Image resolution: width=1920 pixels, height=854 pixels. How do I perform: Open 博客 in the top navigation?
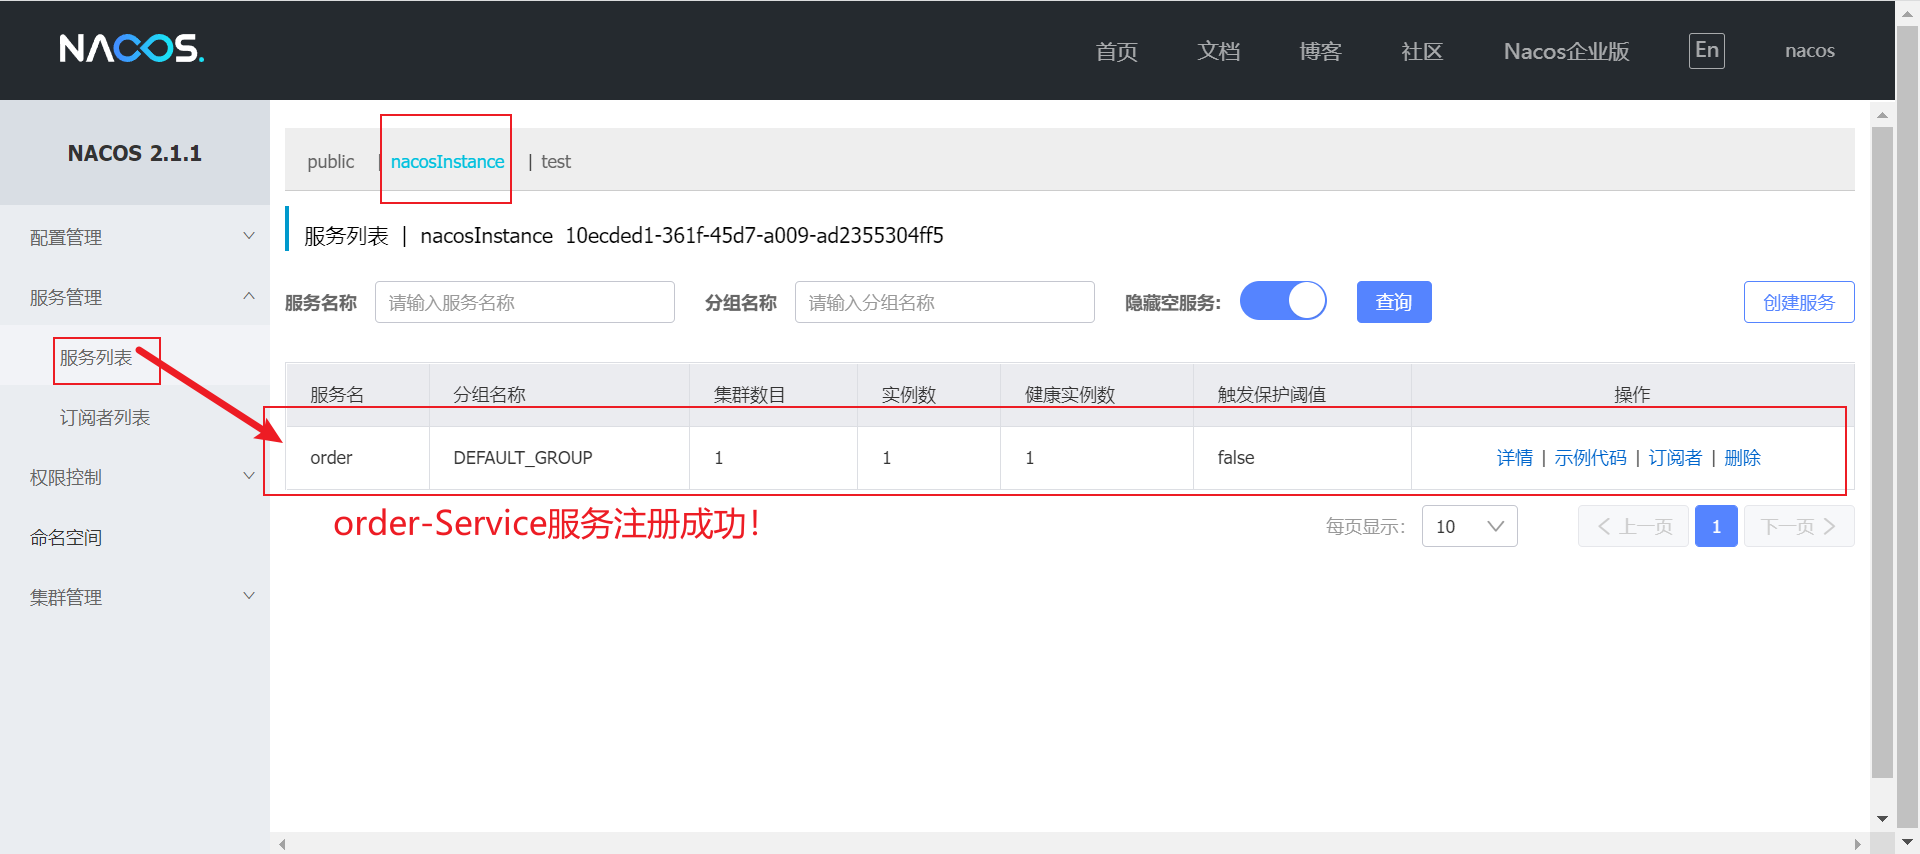(1320, 51)
